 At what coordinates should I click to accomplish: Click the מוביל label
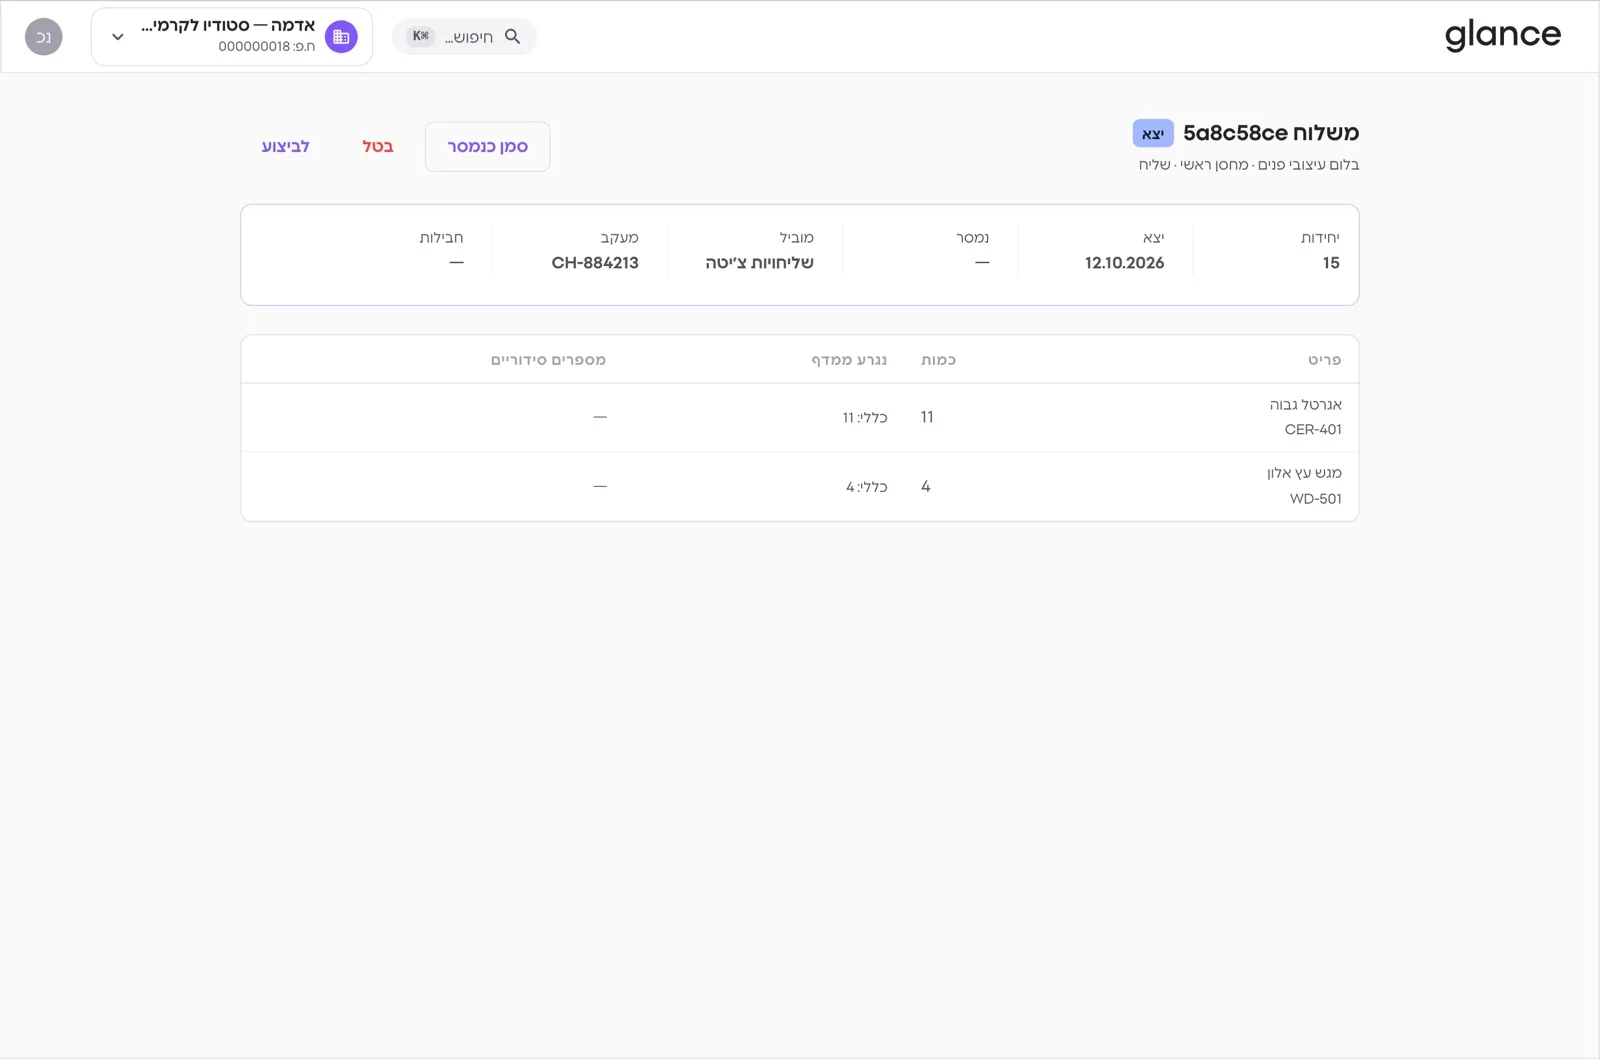click(x=797, y=237)
